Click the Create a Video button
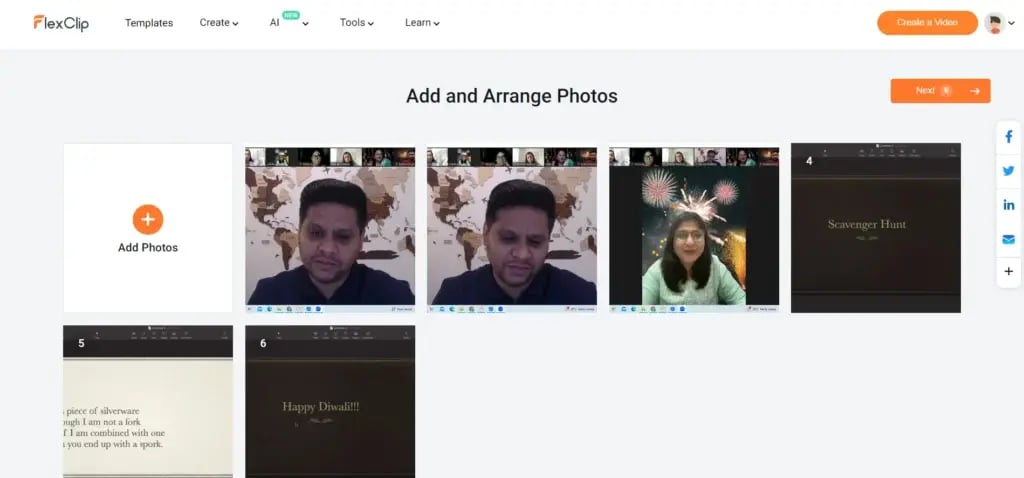 click(927, 23)
